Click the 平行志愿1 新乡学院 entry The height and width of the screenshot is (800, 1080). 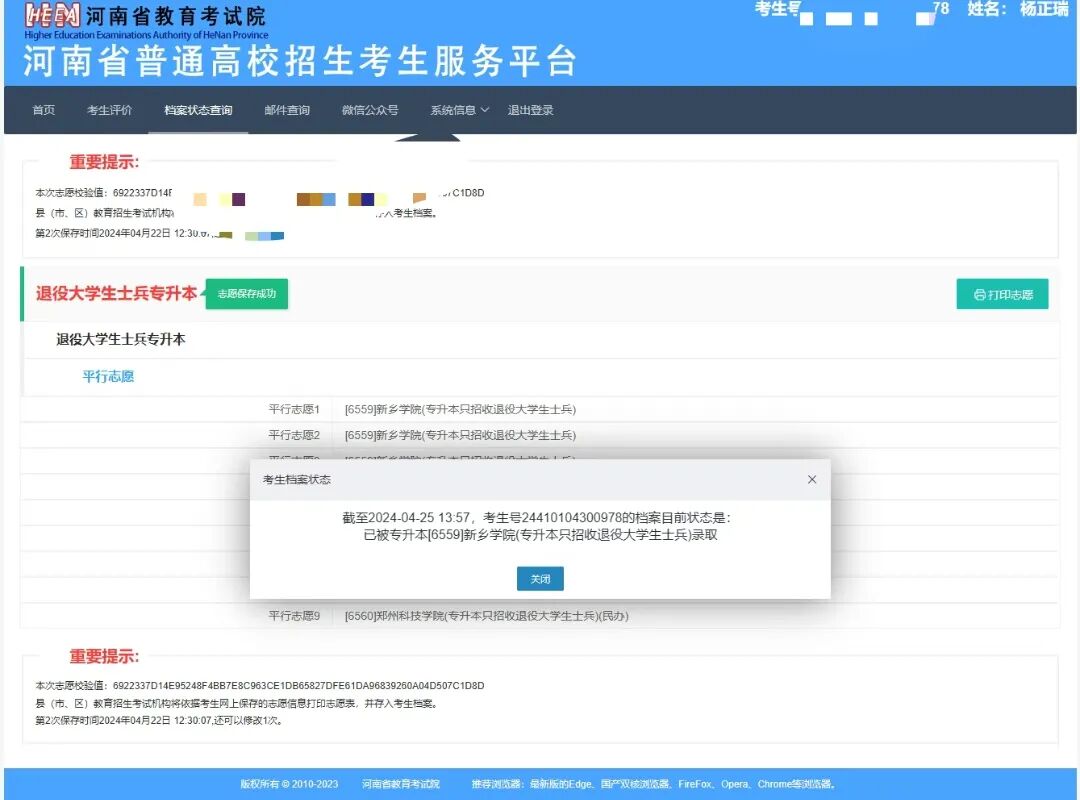460,409
